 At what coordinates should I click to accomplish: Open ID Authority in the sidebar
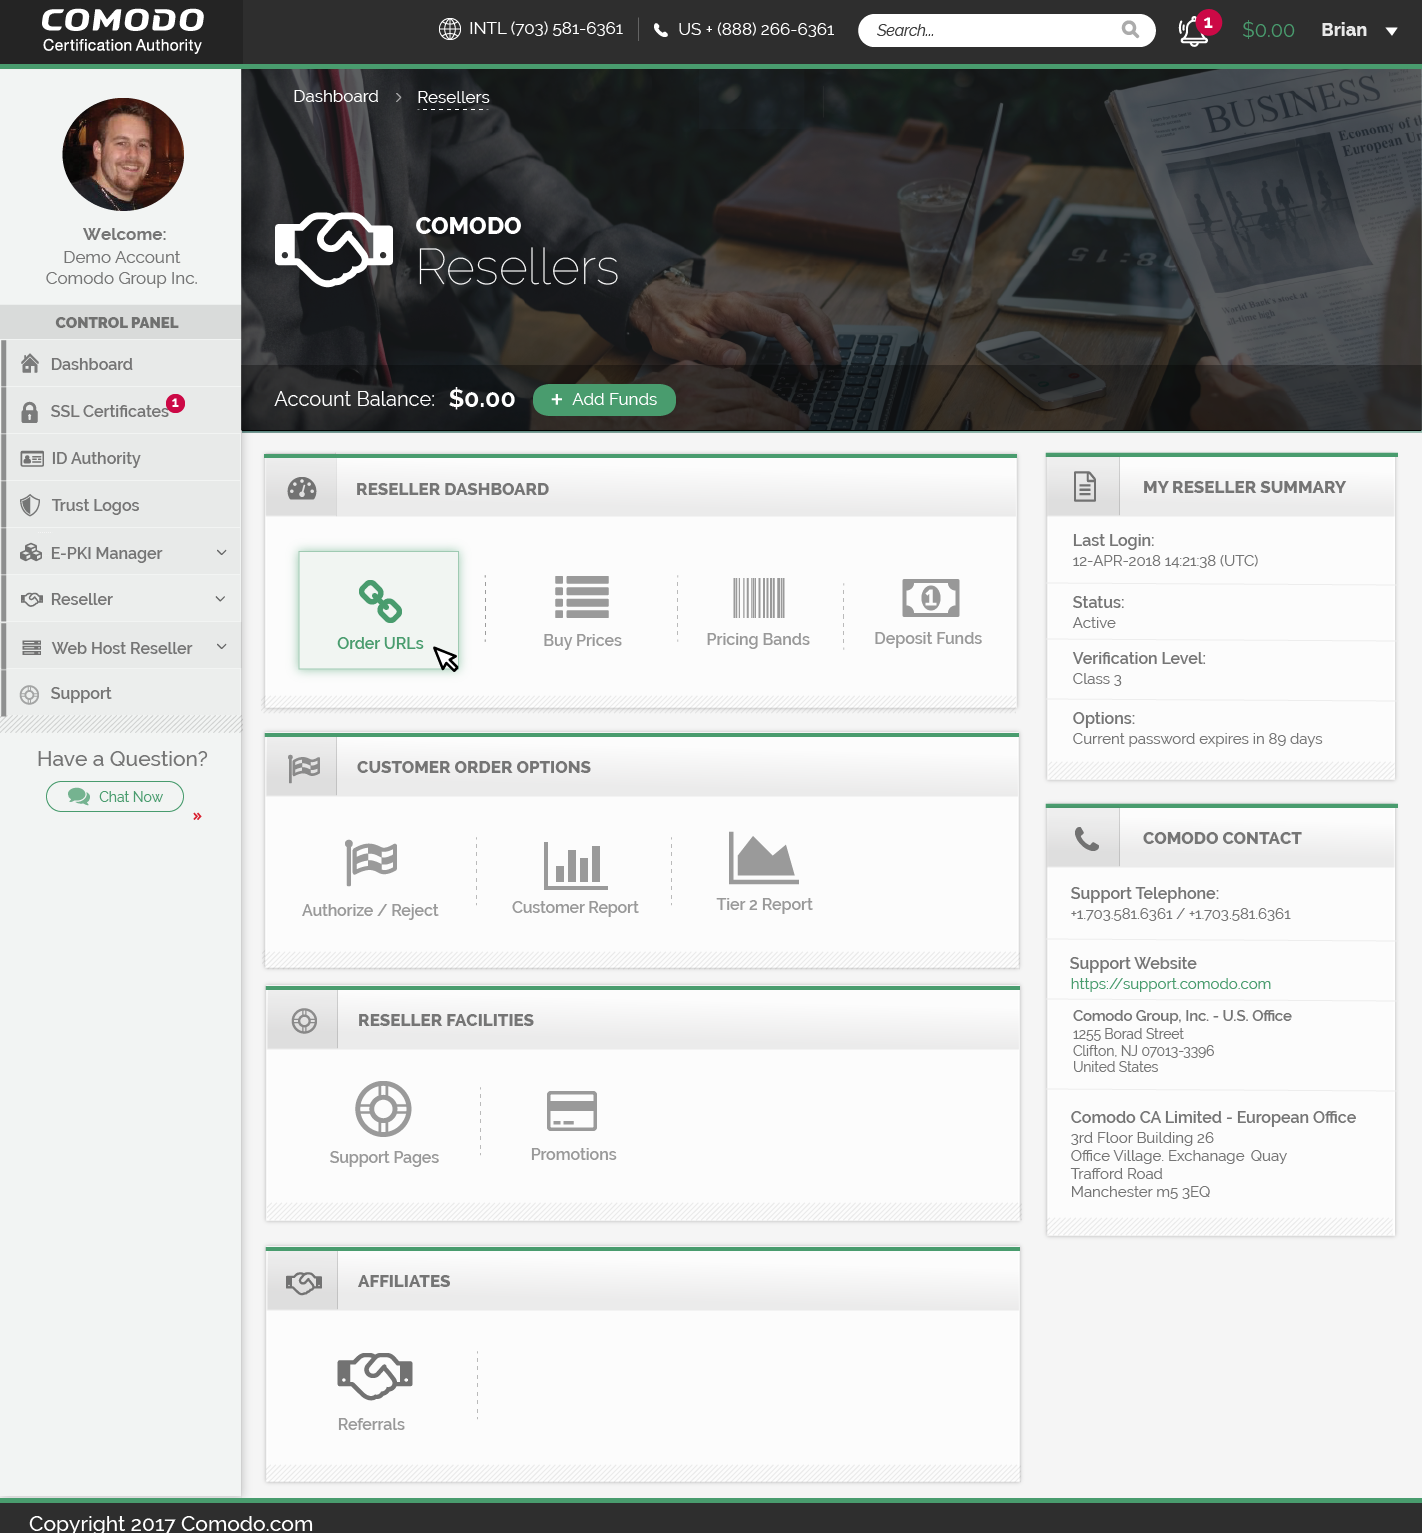point(121,458)
